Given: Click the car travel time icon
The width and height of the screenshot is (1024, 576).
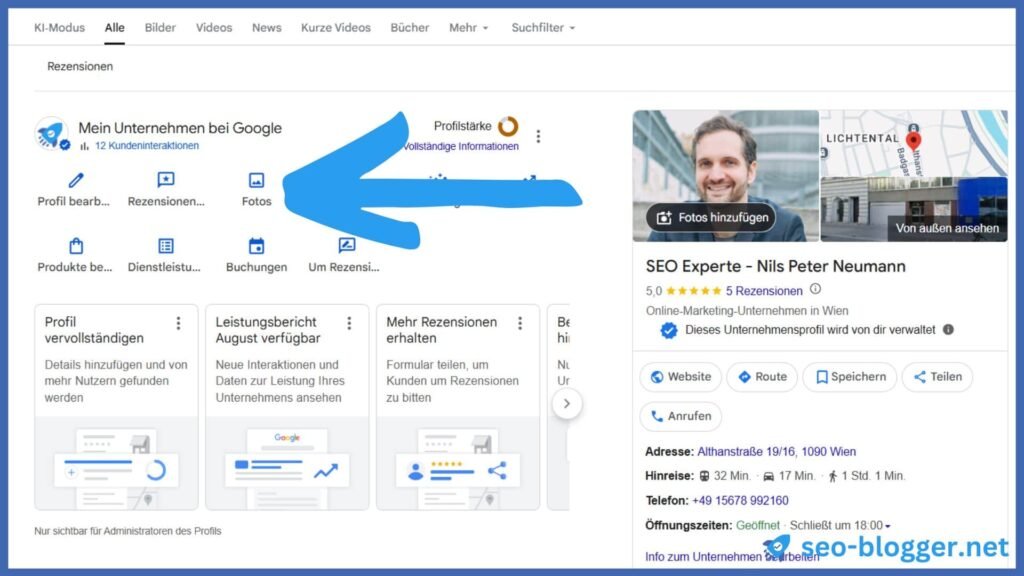Looking at the screenshot, I should 769,476.
